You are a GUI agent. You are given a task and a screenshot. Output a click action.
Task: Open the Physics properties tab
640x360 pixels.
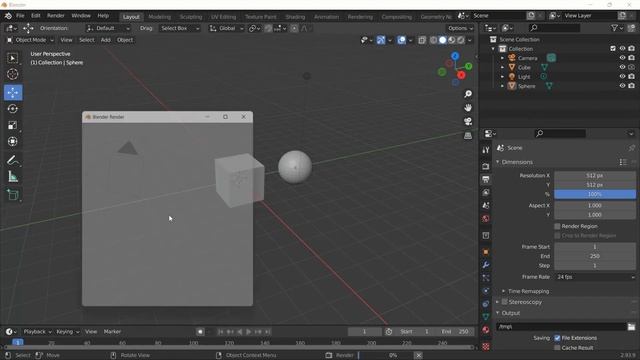pyautogui.click(x=486, y=291)
